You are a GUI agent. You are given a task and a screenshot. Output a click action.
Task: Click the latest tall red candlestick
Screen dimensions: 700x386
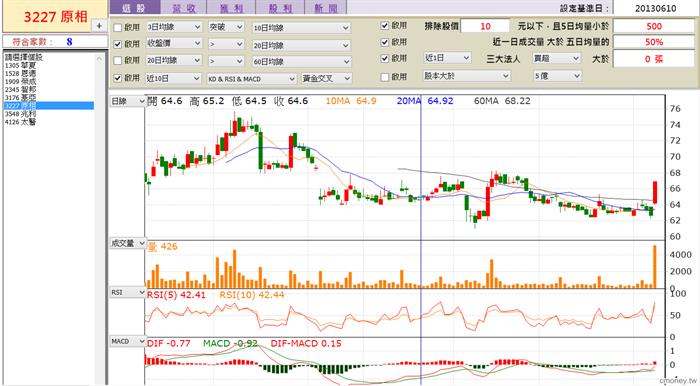tap(655, 192)
